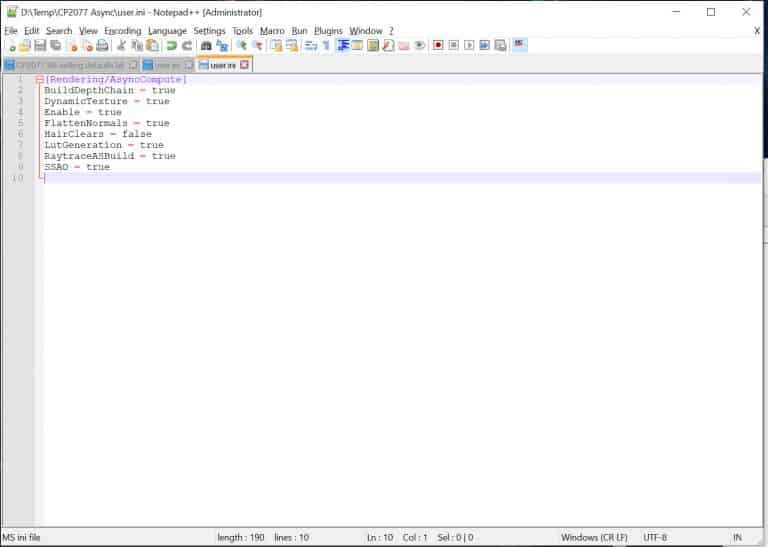Close the active user.ini tab

(244, 65)
